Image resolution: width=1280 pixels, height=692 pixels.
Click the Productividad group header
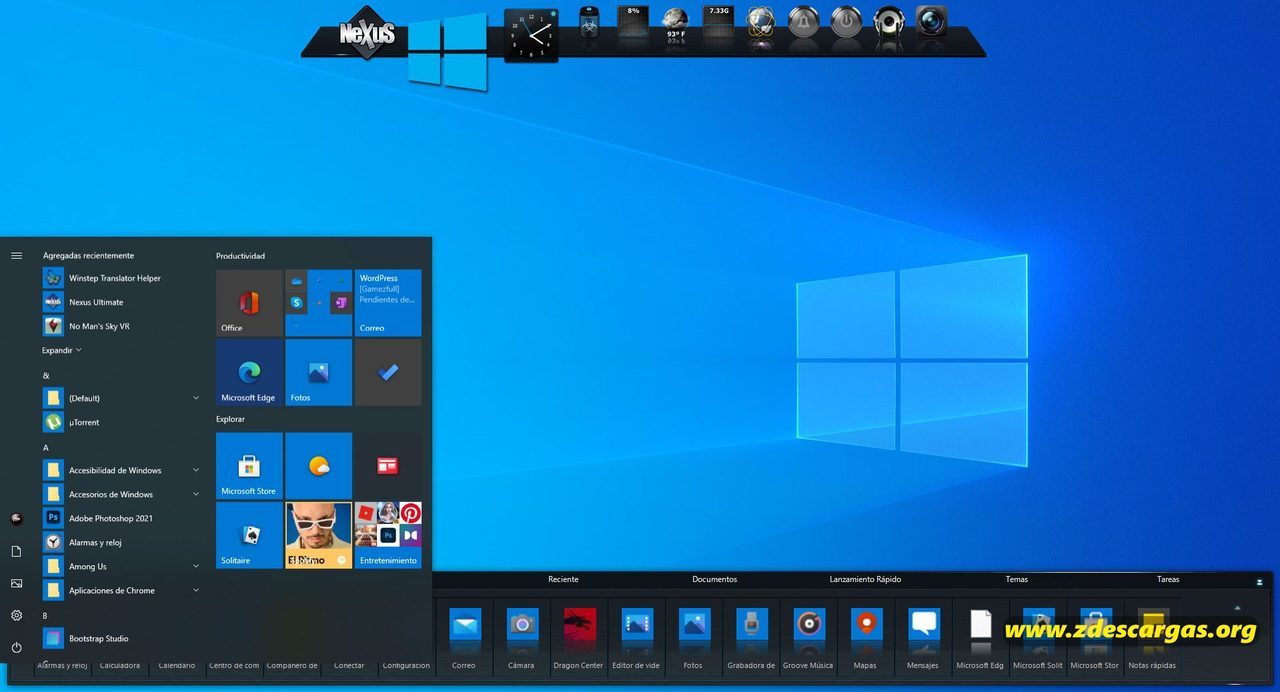(x=241, y=256)
